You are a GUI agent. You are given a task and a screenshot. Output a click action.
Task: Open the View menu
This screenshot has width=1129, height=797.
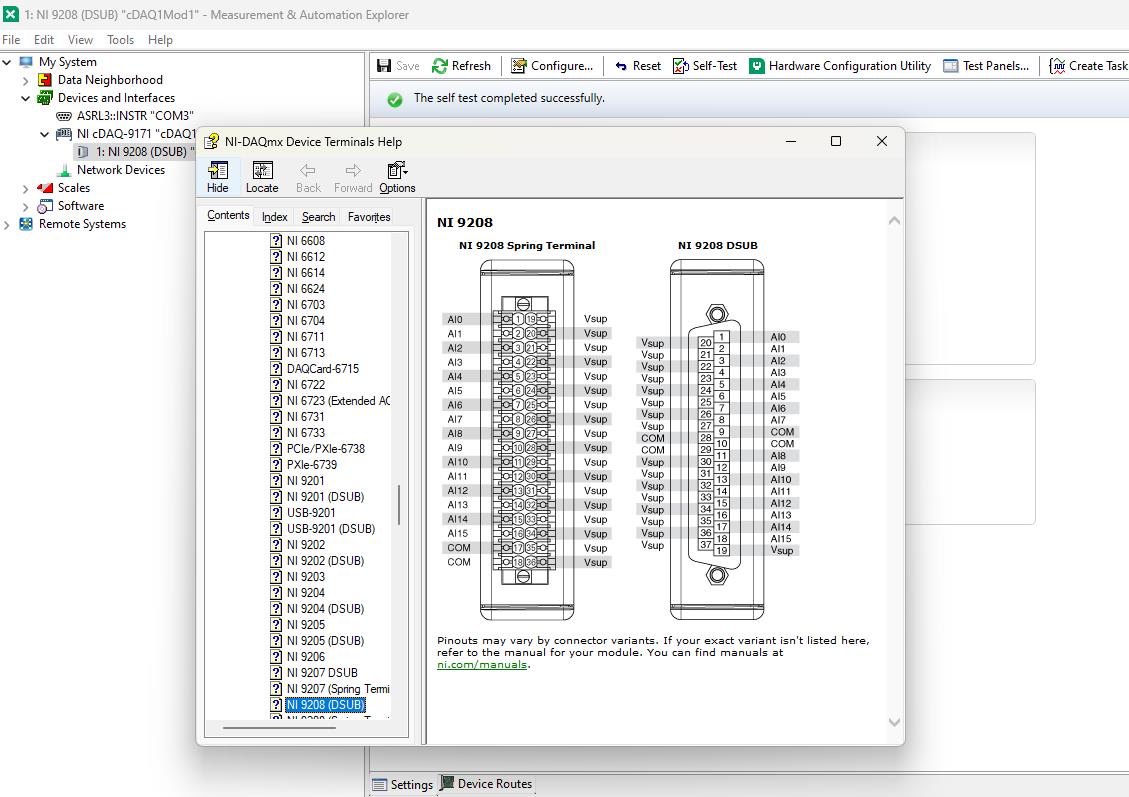[x=80, y=40]
